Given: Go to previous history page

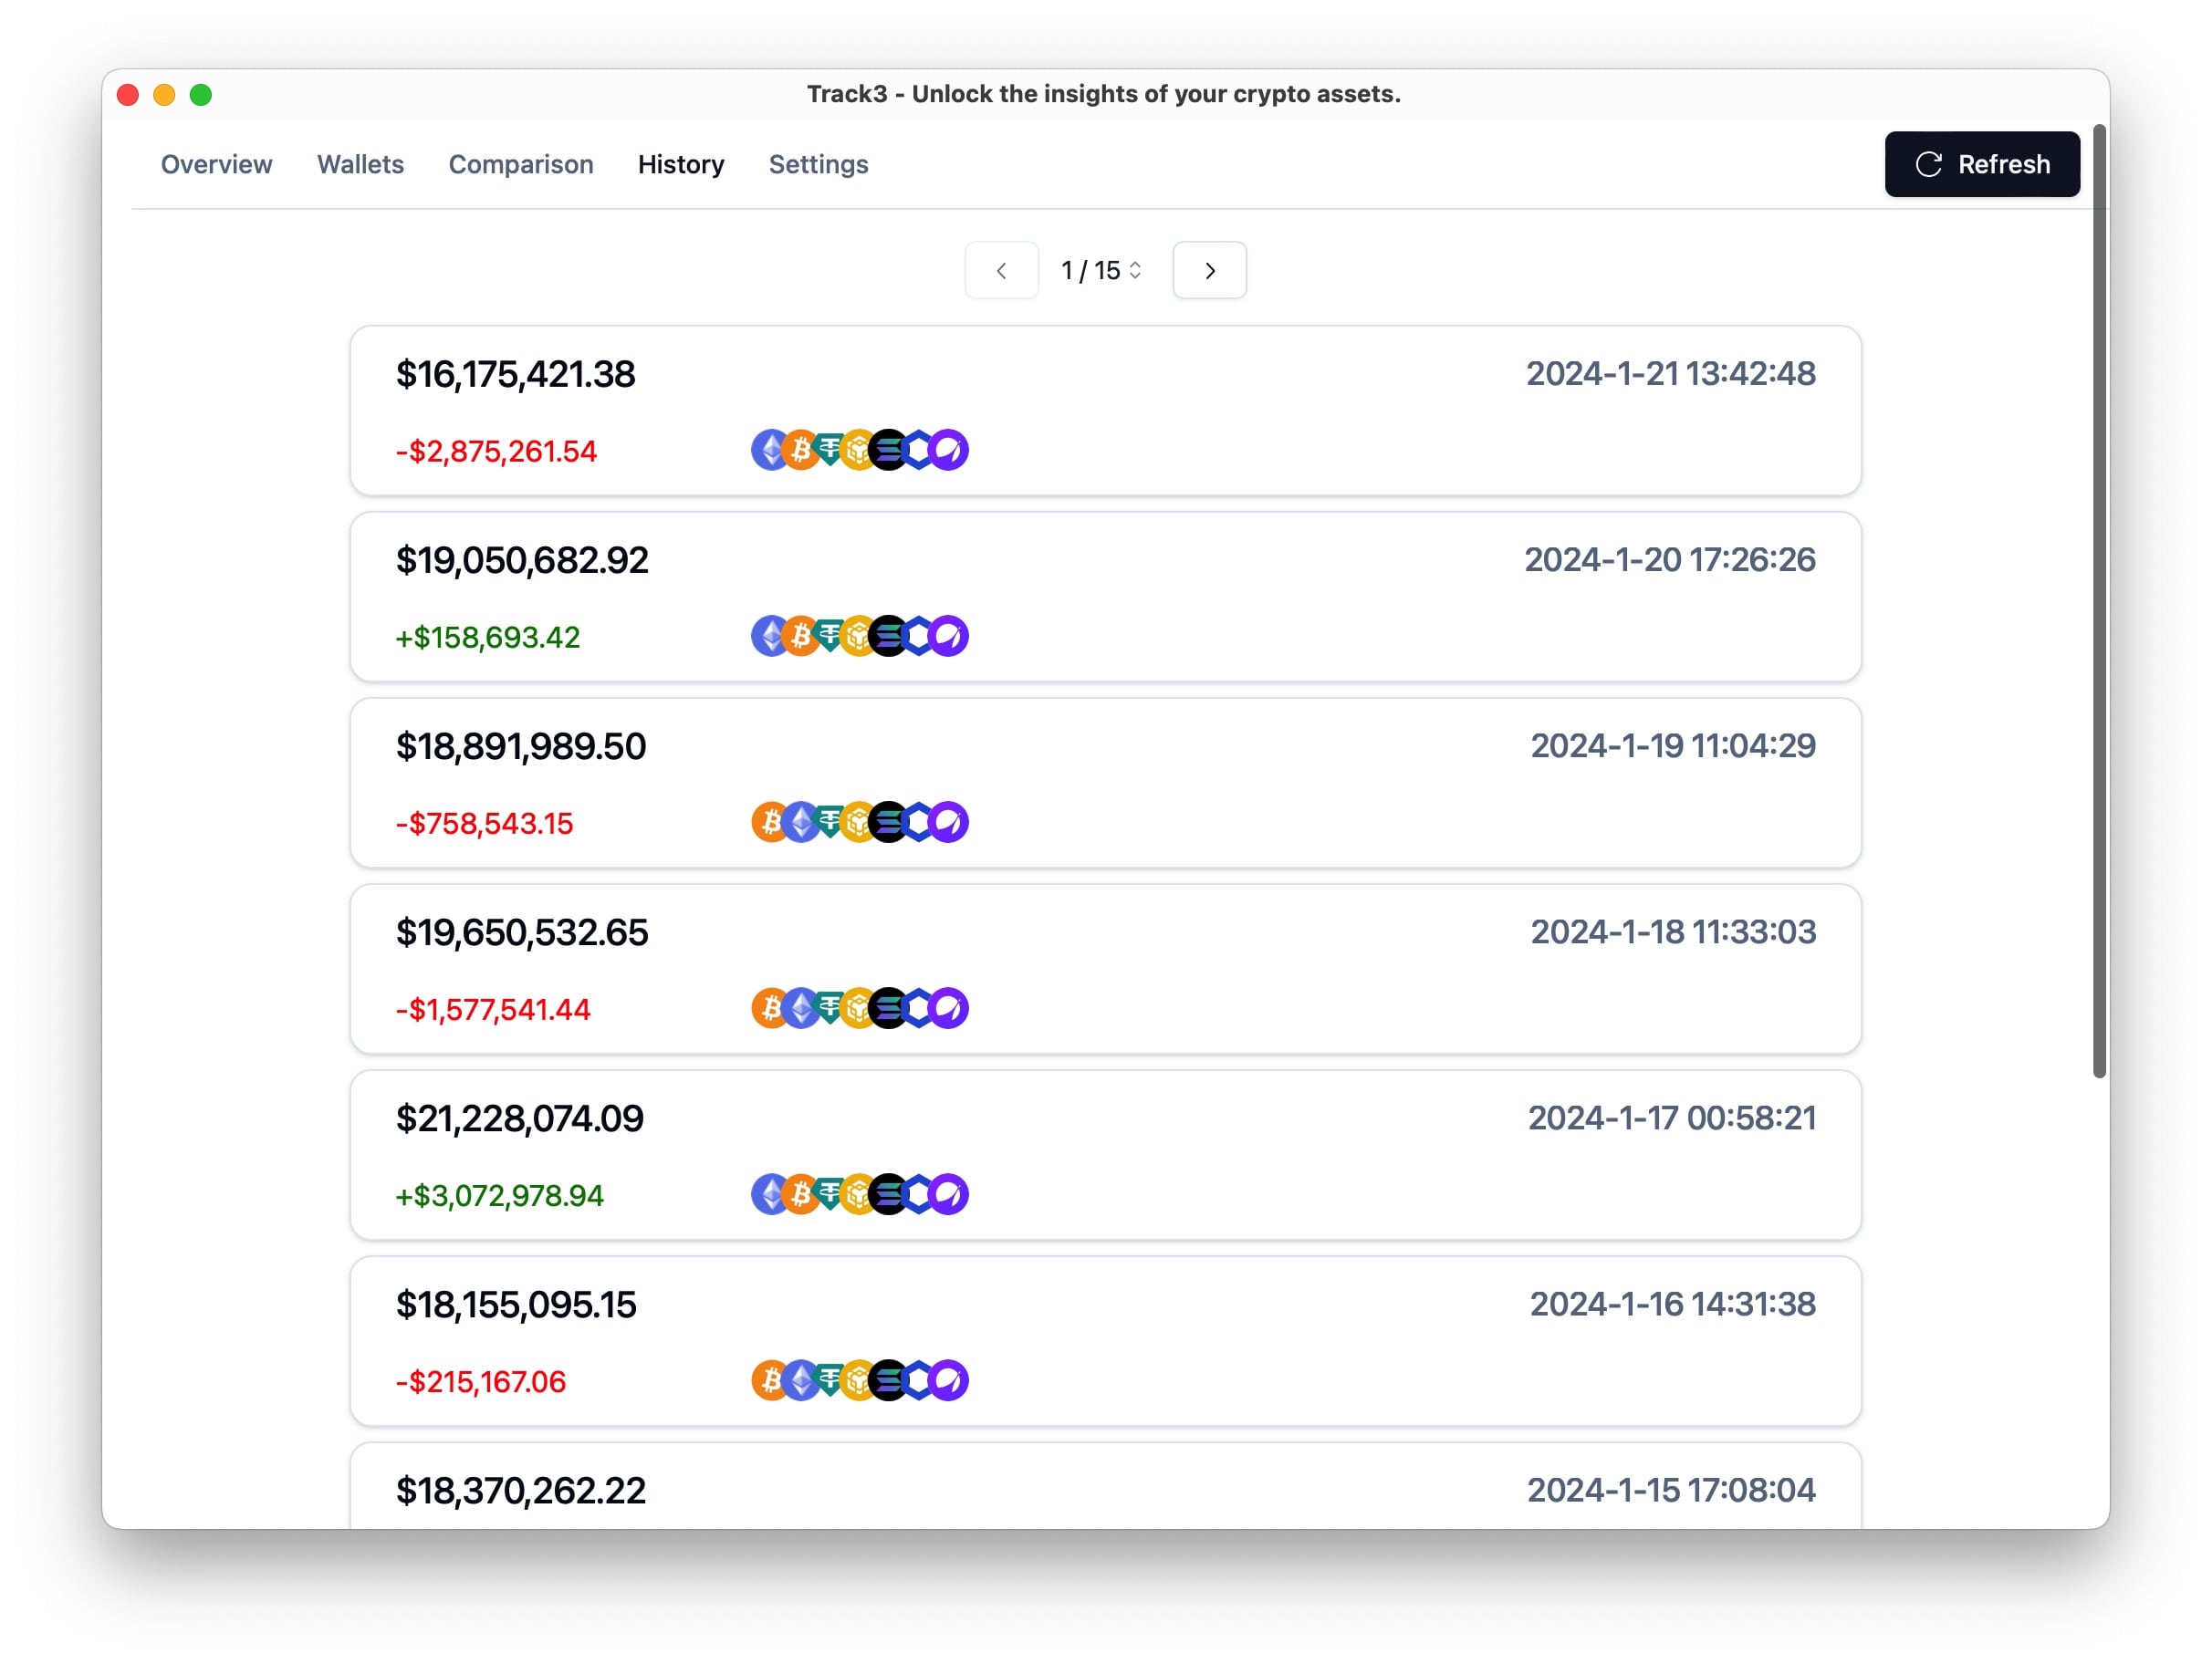Looking at the screenshot, I should point(1001,271).
